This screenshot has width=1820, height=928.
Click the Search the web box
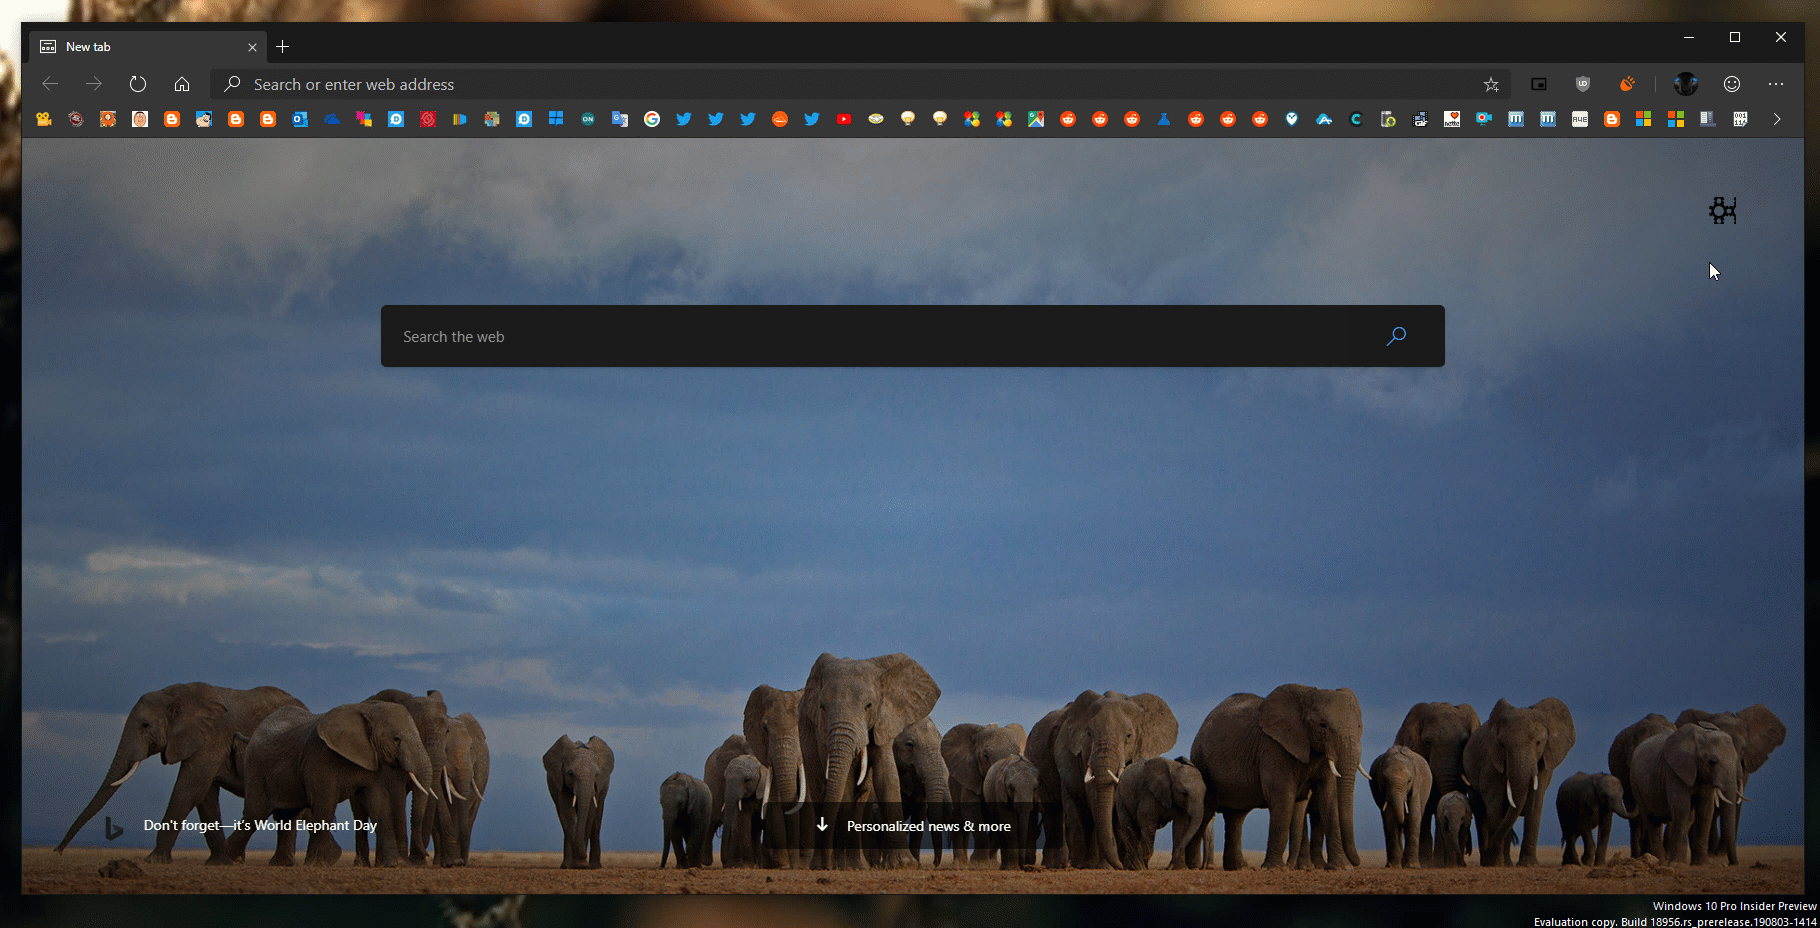[880, 337]
